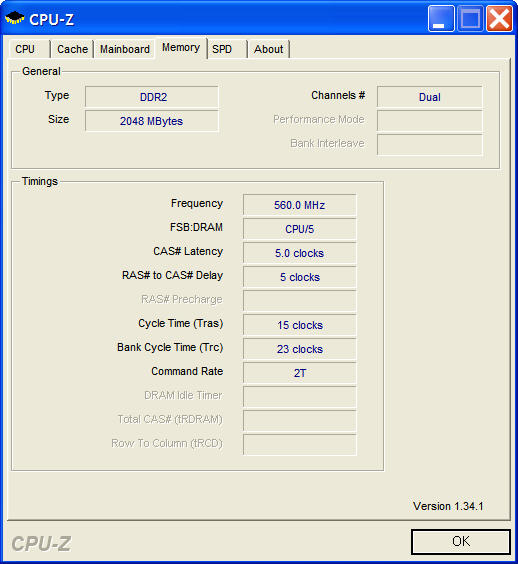Click the CAS# Latency label
This screenshot has width=518, height=564.
[x=188, y=251]
